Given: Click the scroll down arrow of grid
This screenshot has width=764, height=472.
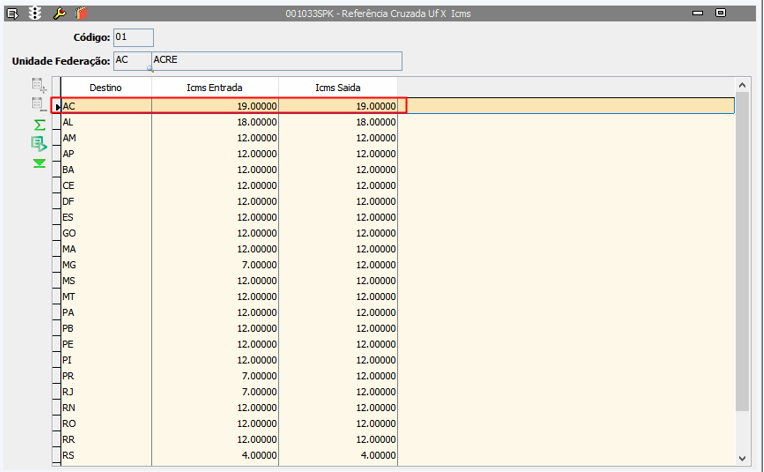Looking at the screenshot, I should 742,458.
